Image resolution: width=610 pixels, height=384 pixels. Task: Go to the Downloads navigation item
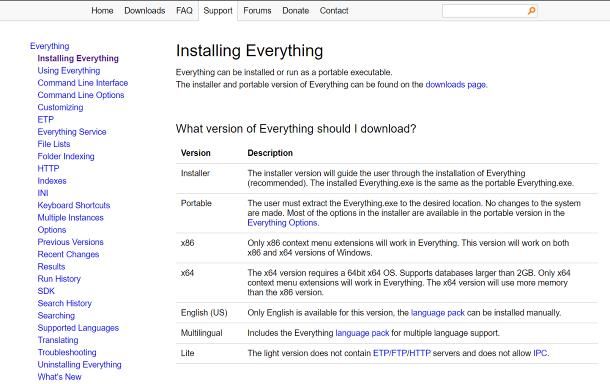point(145,11)
